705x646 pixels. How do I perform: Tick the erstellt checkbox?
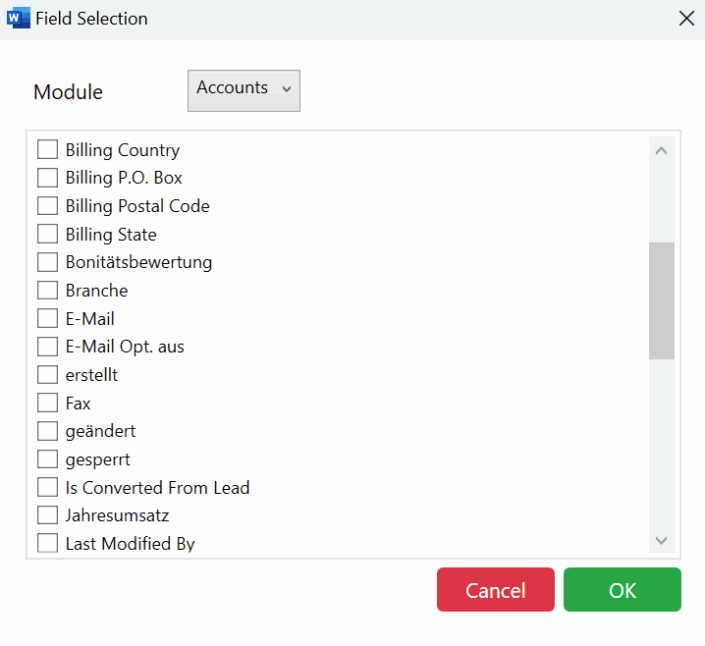(47, 374)
